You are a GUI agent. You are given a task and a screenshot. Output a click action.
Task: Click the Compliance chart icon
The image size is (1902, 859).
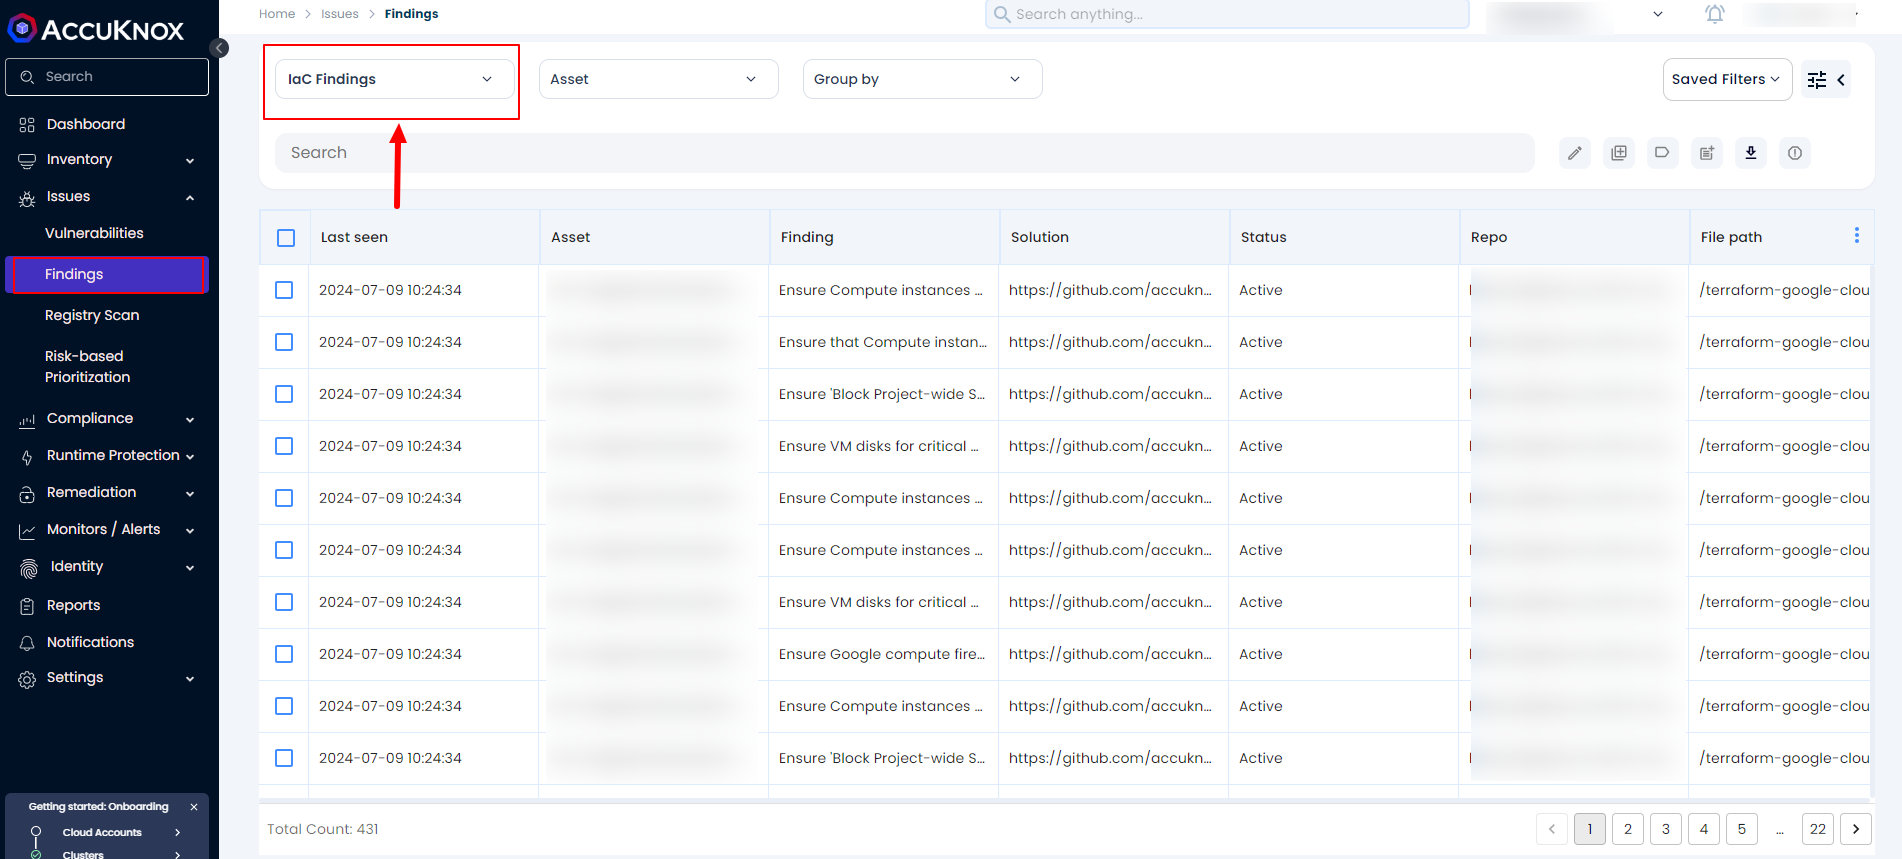pyautogui.click(x=27, y=421)
